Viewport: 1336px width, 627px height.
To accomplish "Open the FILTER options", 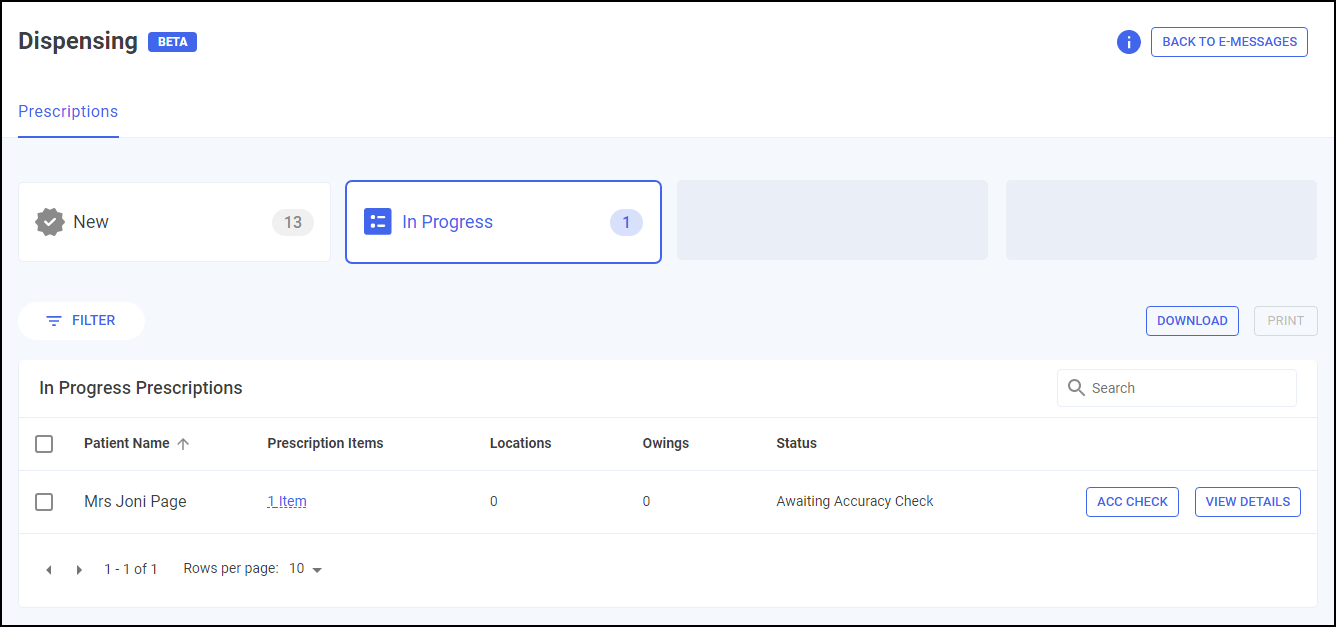I will pos(81,321).
